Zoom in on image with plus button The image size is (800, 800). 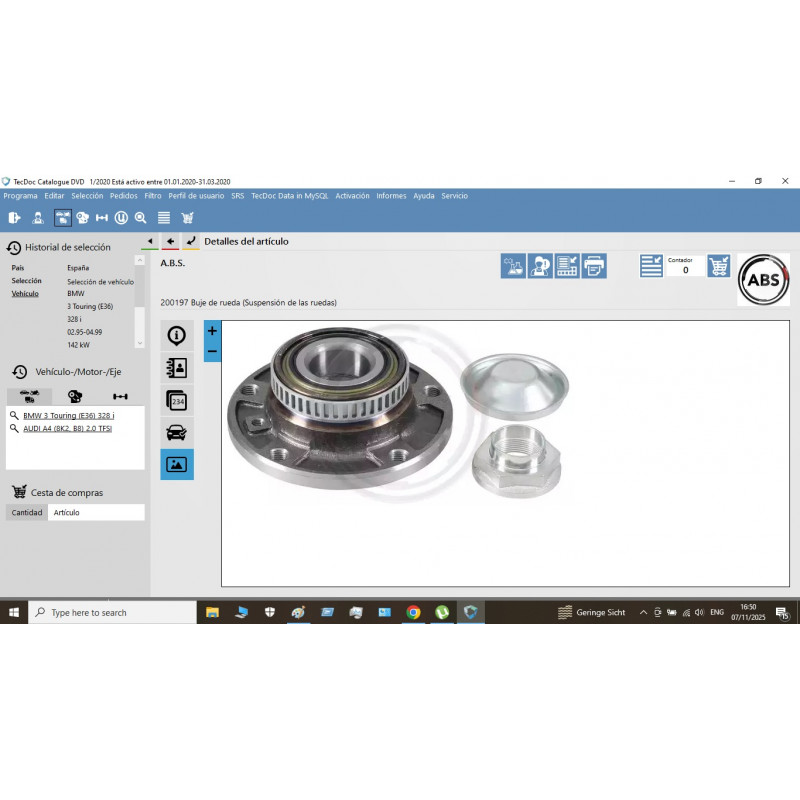point(212,331)
